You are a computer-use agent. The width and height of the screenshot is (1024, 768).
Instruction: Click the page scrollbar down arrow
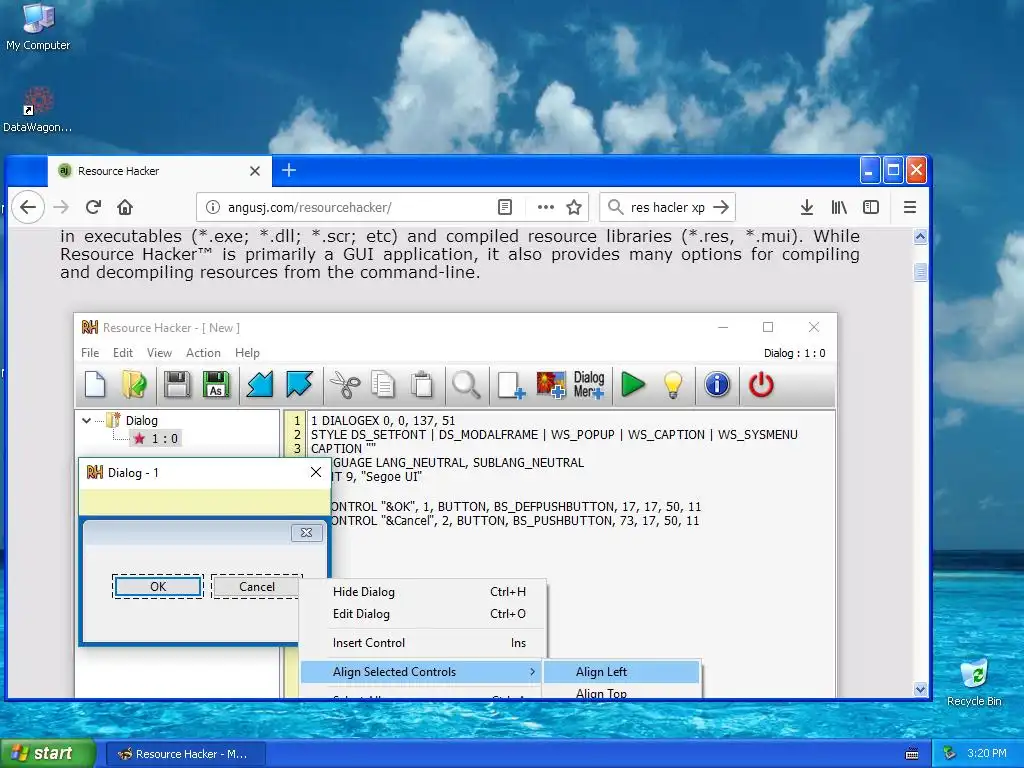[x=920, y=689]
